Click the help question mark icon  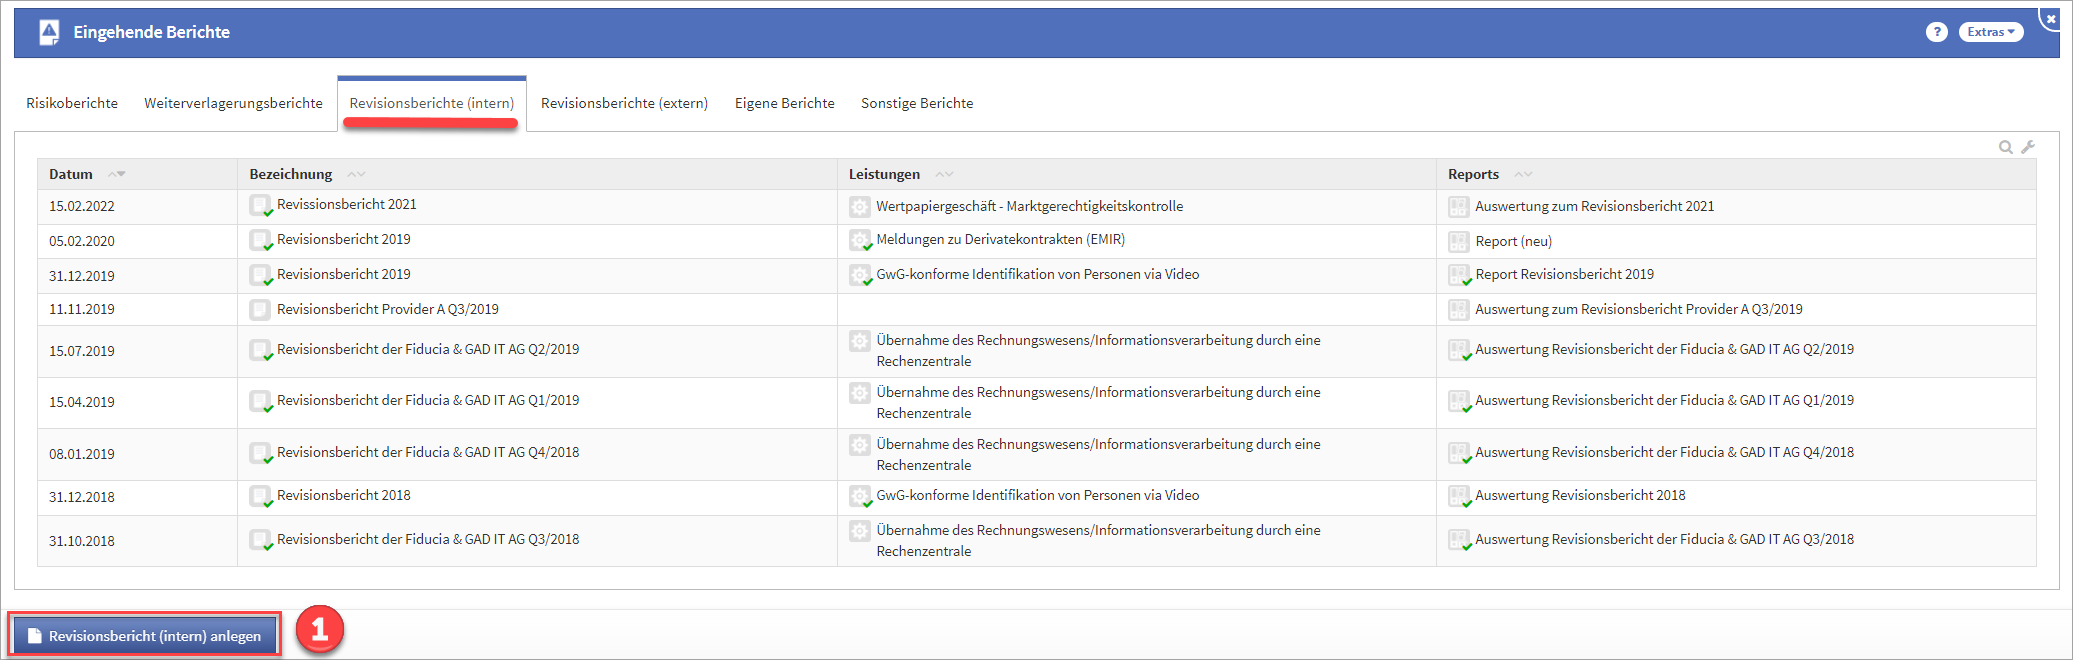pyautogui.click(x=1936, y=32)
